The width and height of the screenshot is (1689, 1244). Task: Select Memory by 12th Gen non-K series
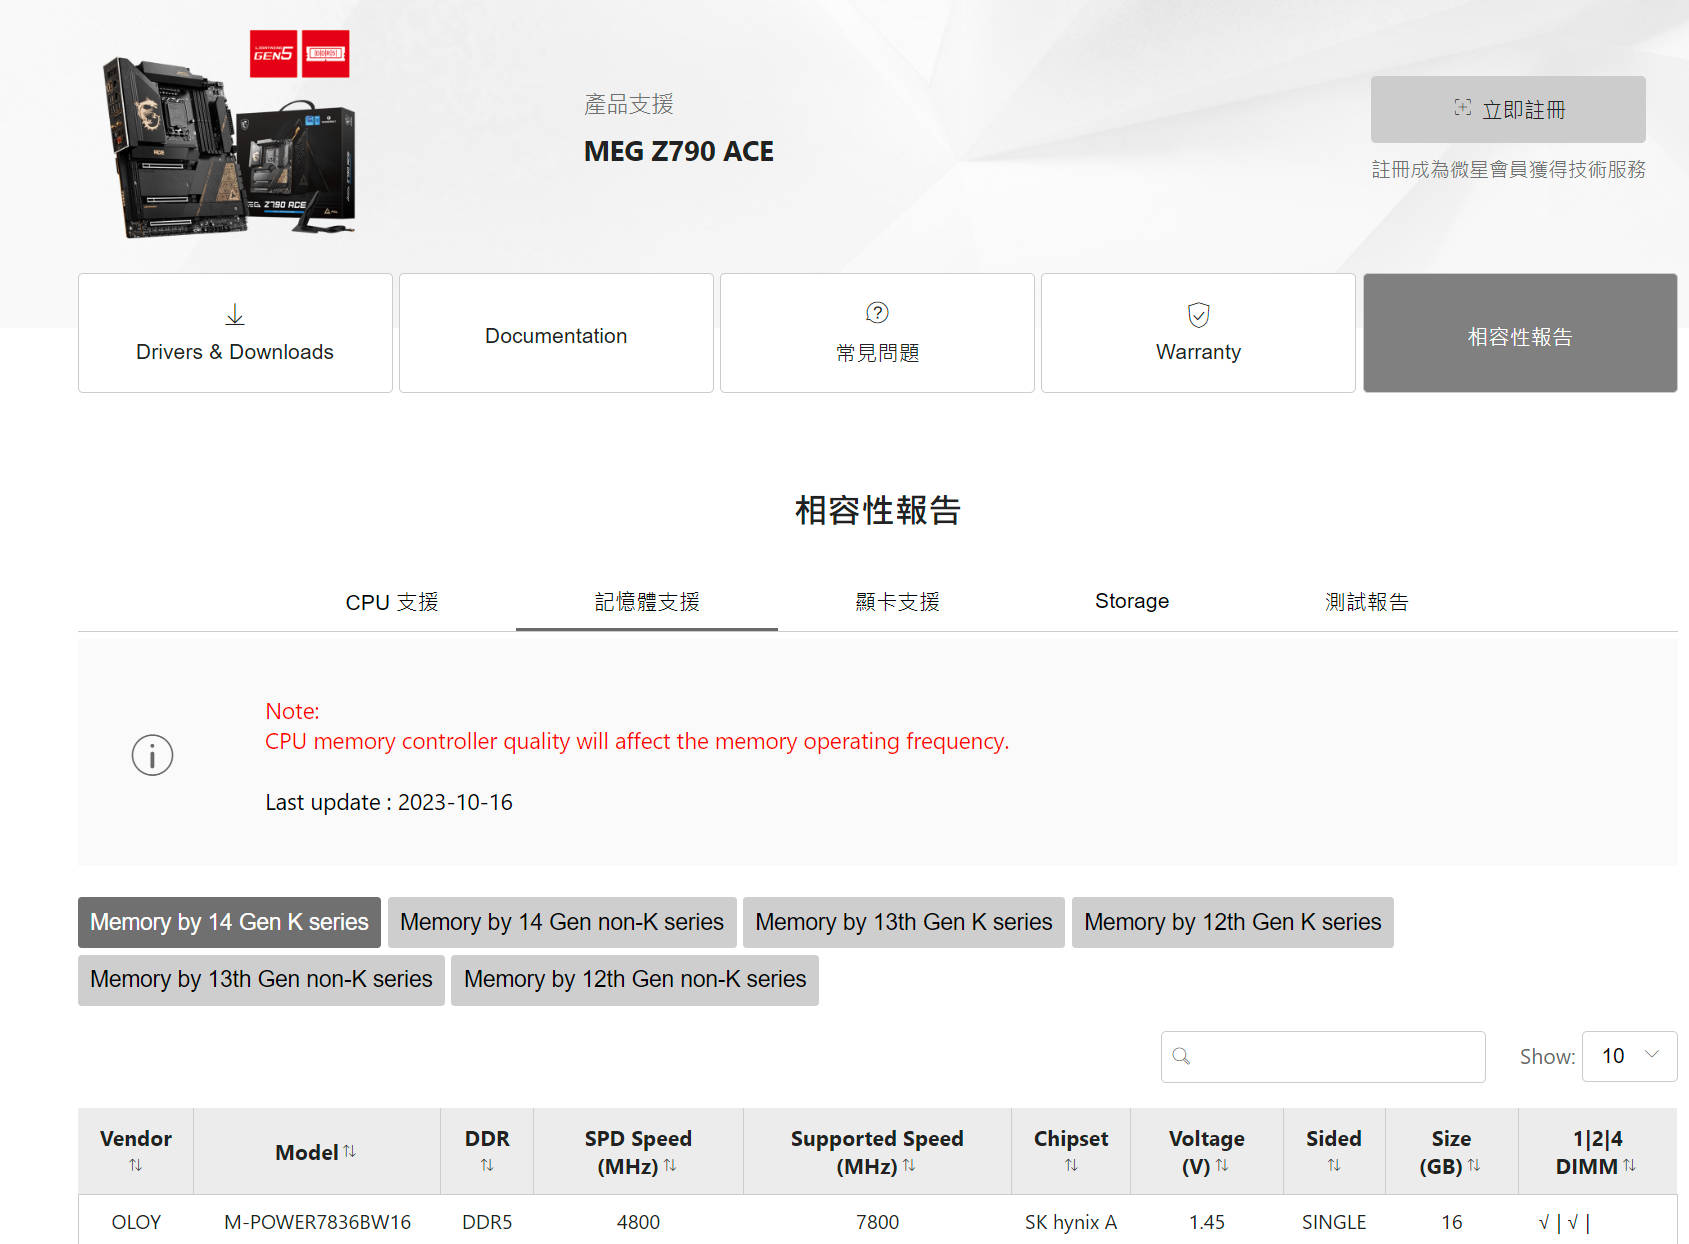635,979
